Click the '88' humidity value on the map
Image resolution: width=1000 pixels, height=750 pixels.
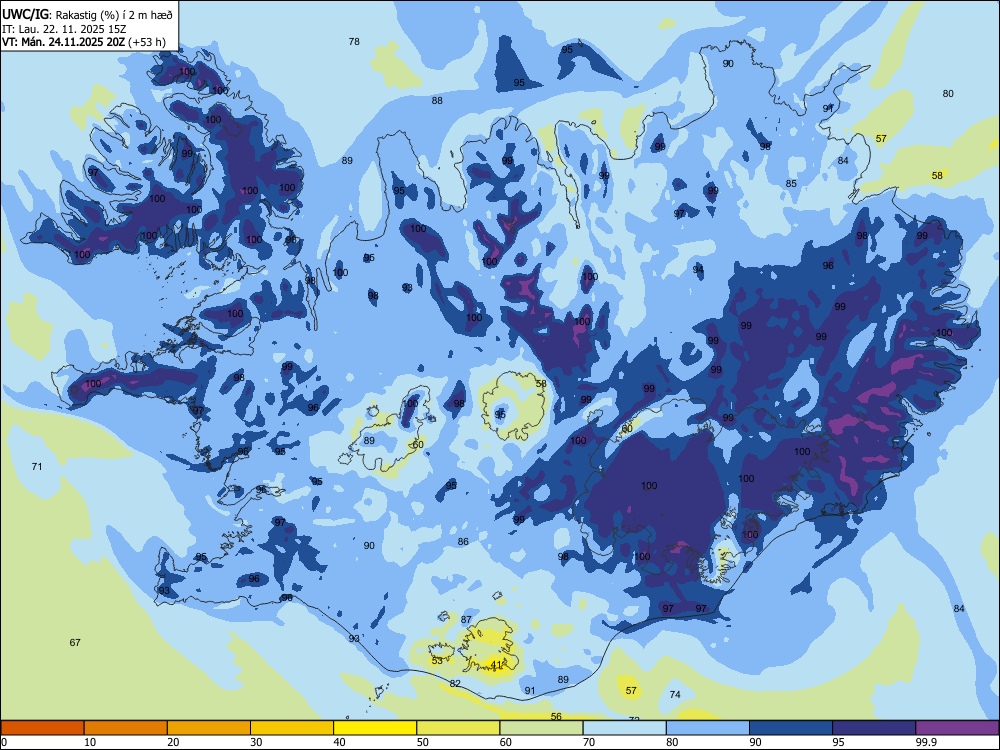(437, 100)
